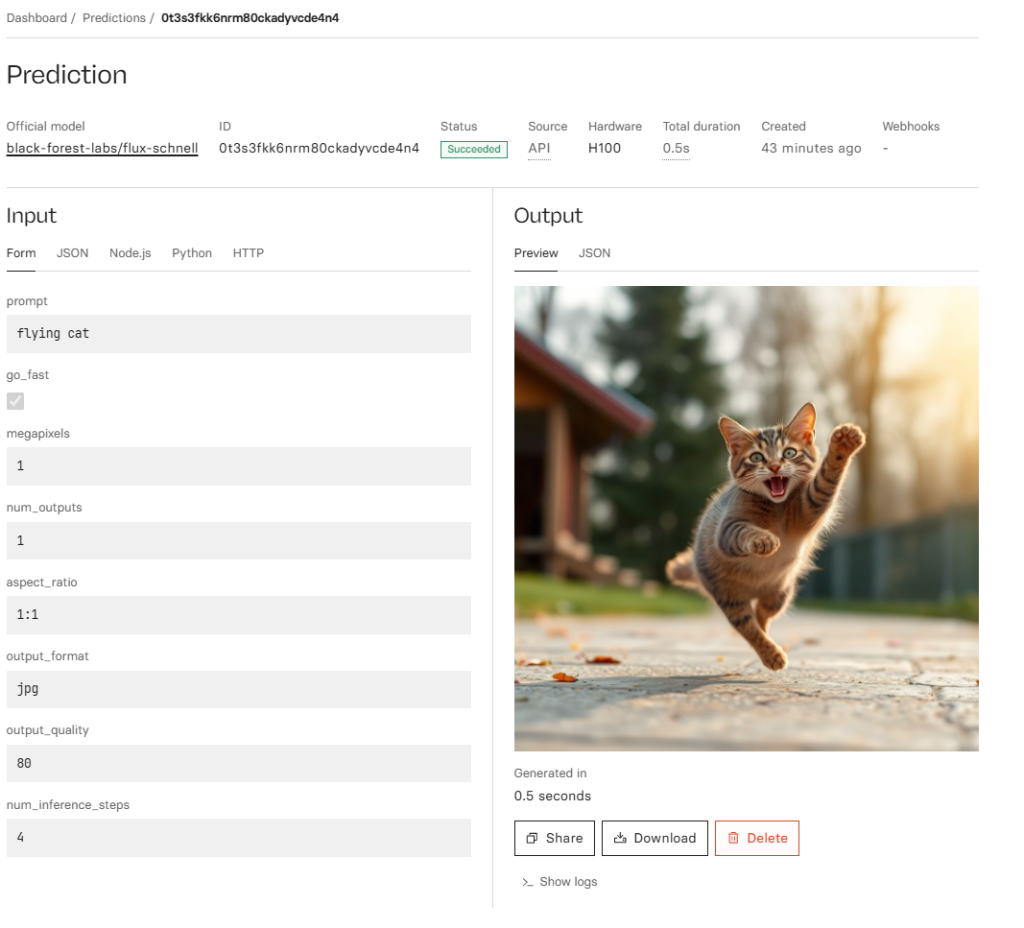The width and height of the screenshot is (1024, 928).
Task: Click the aspect_ratio field showing 1:1
Action: click(x=238, y=615)
